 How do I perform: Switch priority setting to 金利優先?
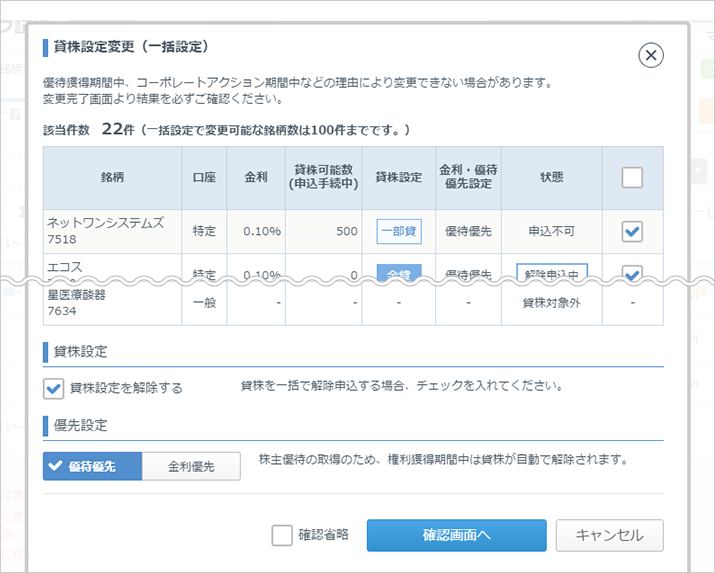[191, 466]
